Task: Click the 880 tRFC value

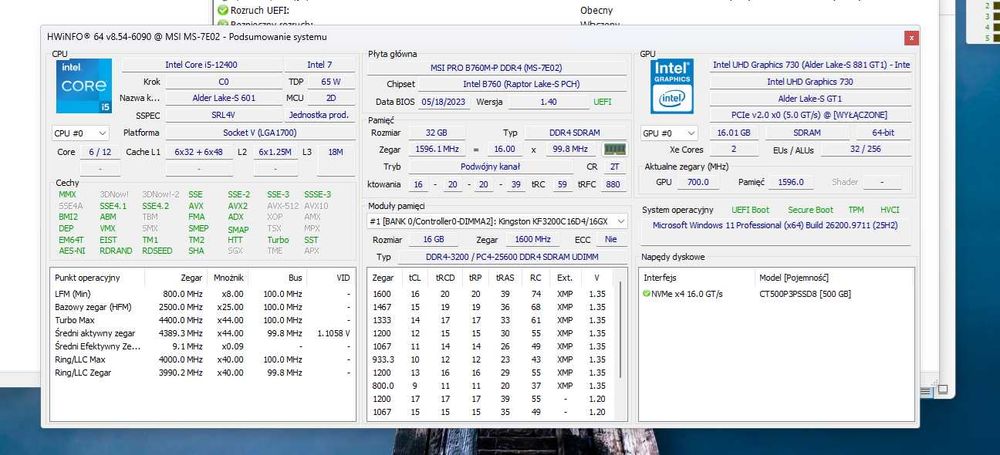Action: tap(613, 184)
